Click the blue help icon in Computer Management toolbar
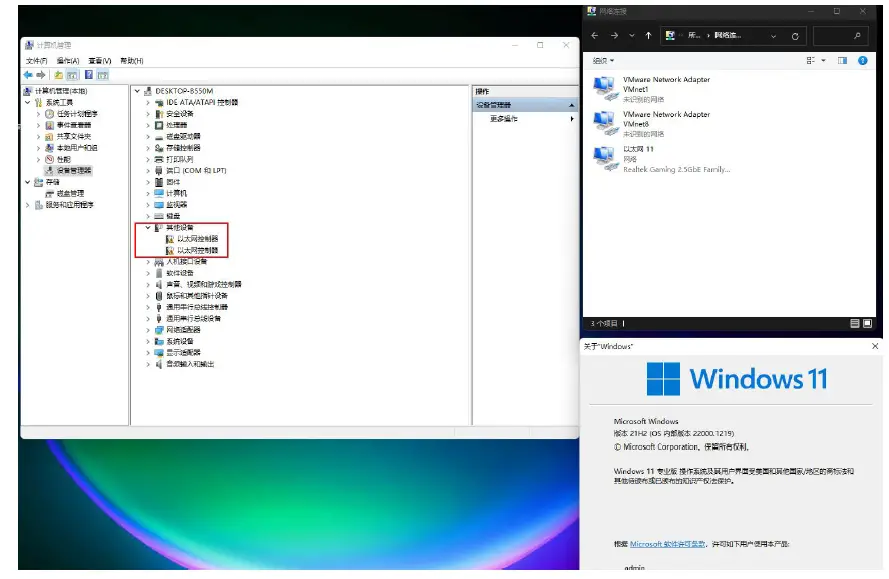 [x=89, y=74]
